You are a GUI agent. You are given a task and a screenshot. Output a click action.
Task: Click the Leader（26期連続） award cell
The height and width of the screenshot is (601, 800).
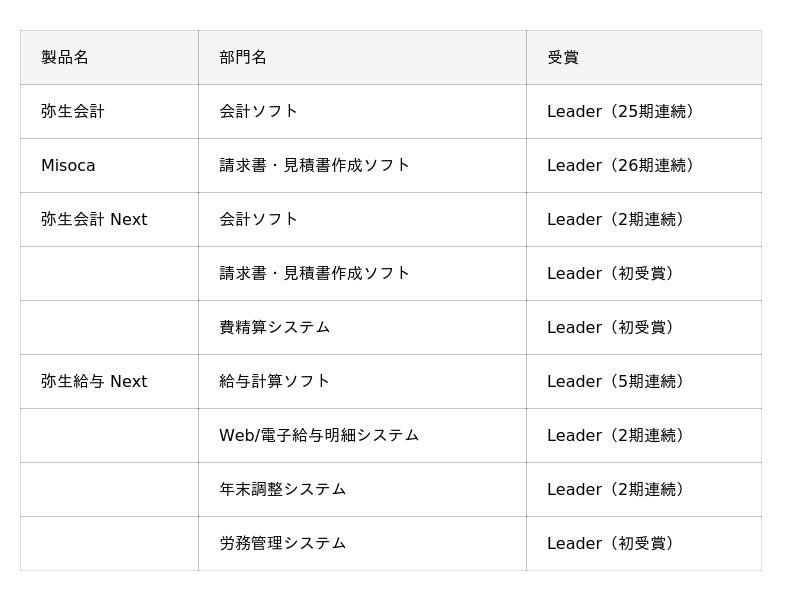point(621,165)
